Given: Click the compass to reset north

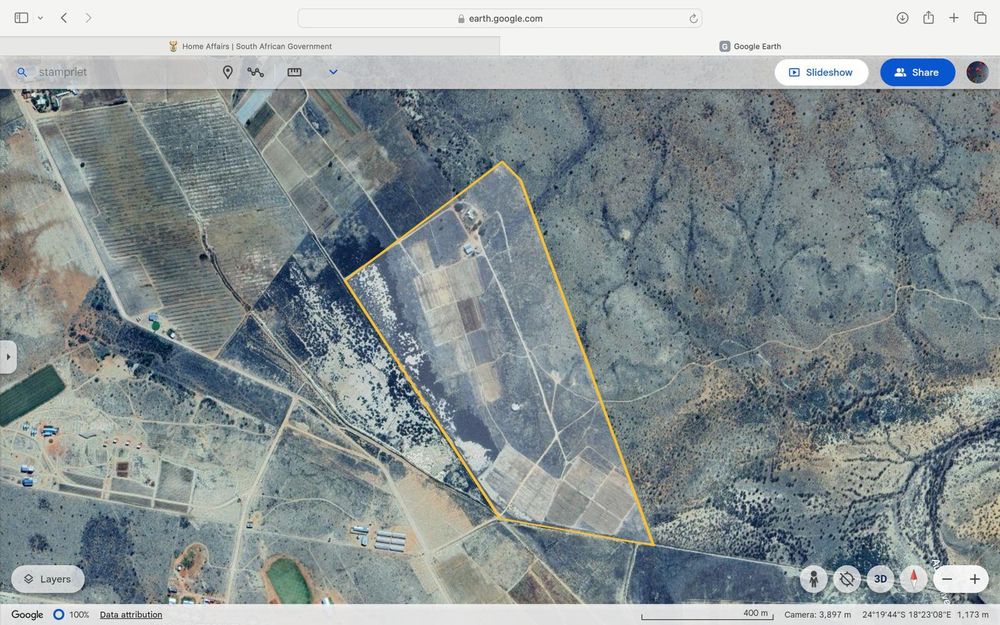Looking at the screenshot, I should click(913, 579).
